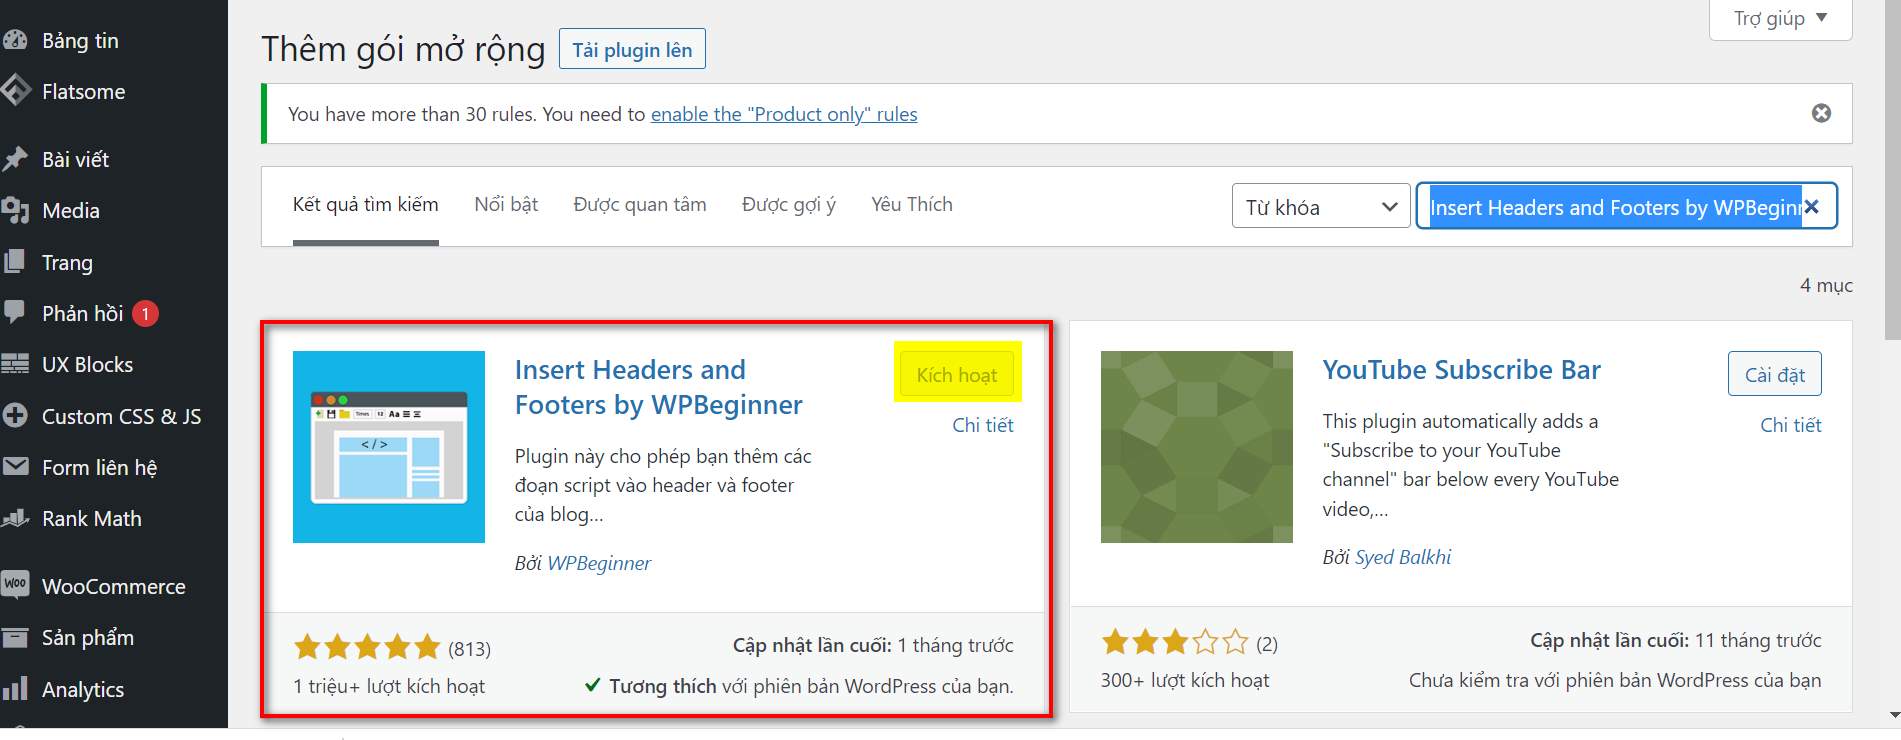This screenshot has height=740, width=1901.
Task: Click the Media library icon
Action: tap(15, 210)
